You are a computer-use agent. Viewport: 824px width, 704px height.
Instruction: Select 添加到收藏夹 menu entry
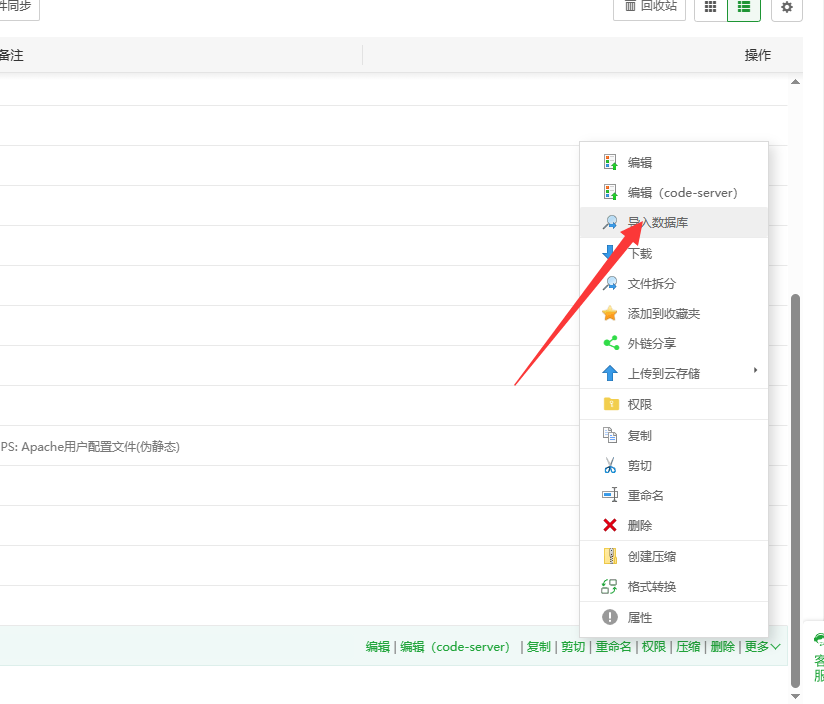pyautogui.click(x=674, y=314)
